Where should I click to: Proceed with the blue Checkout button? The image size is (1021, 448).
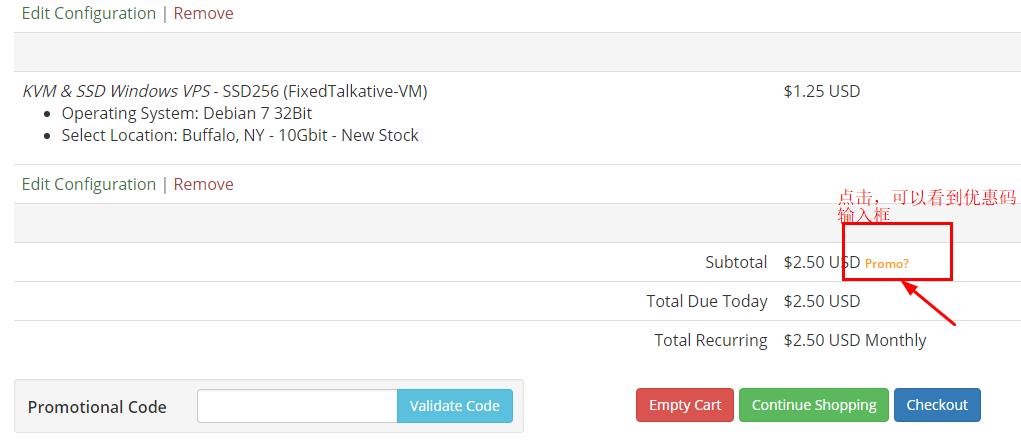(937, 405)
